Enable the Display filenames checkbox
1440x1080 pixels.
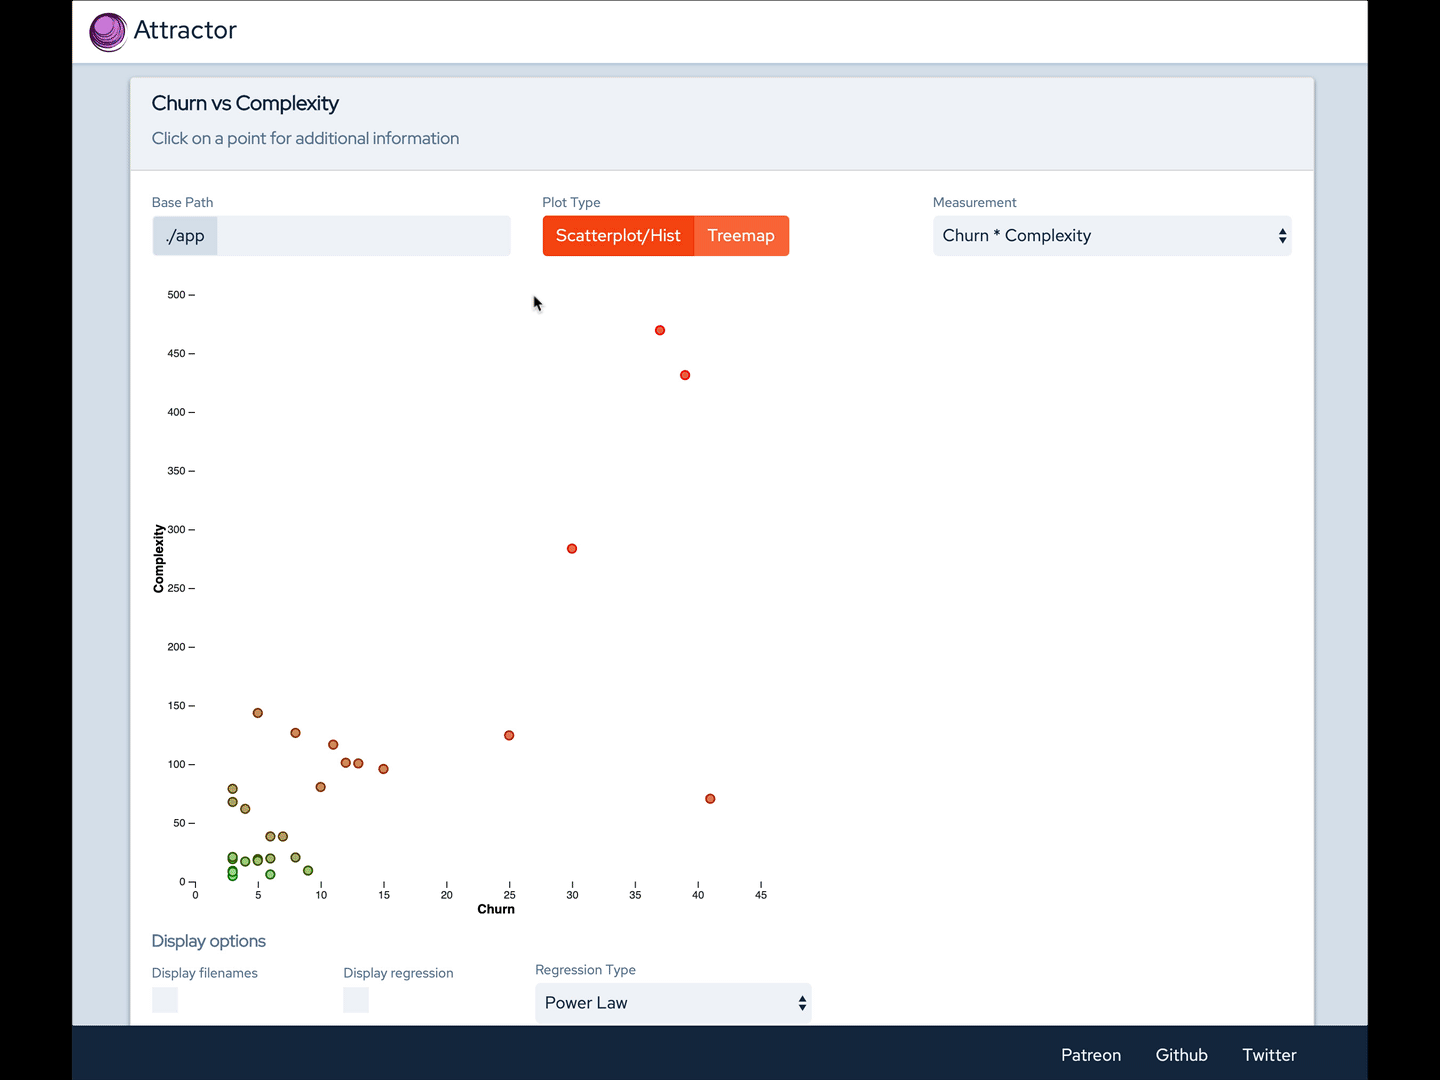point(165,1000)
